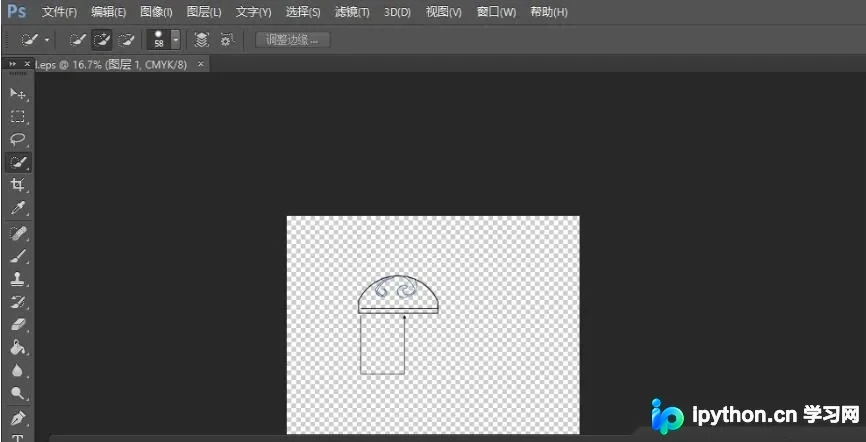866x442 pixels.
Task: Close the .eps document tab
Action: pyautogui.click(x=201, y=64)
